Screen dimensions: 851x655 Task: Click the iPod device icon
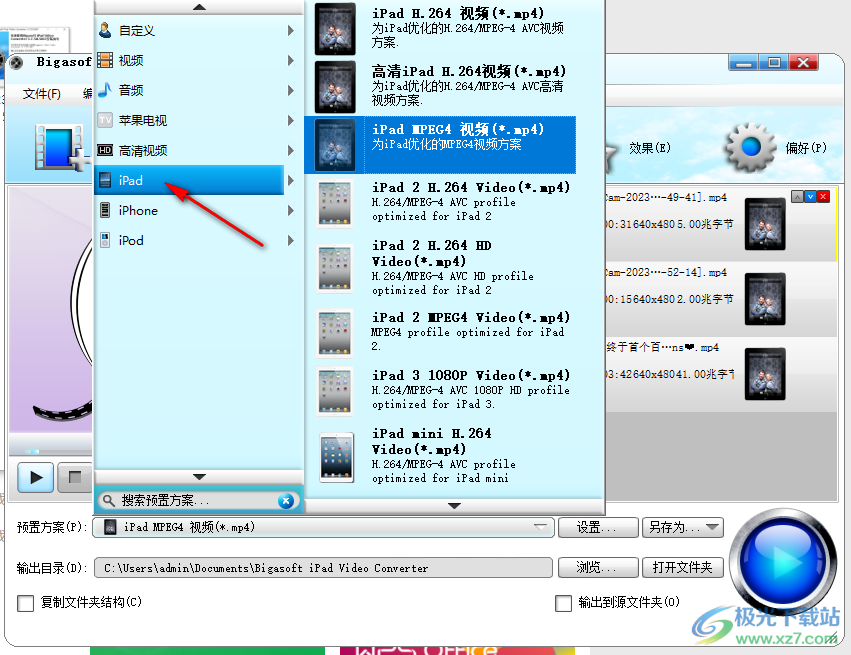tap(105, 240)
